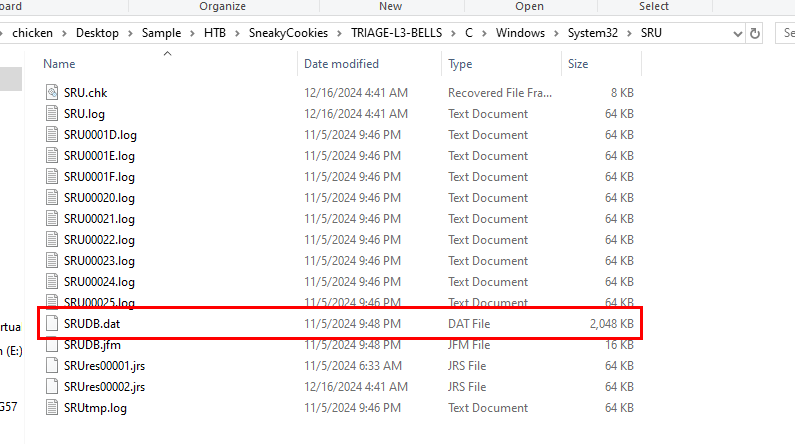Sort by the Date modified column header
Image resolution: width=795 pixels, height=444 pixels.
pos(341,64)
